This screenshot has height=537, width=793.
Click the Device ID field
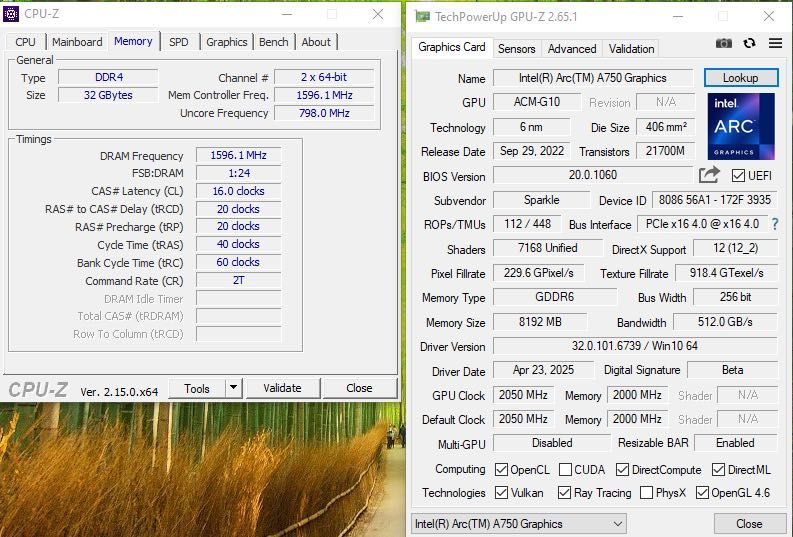(715, 200)
